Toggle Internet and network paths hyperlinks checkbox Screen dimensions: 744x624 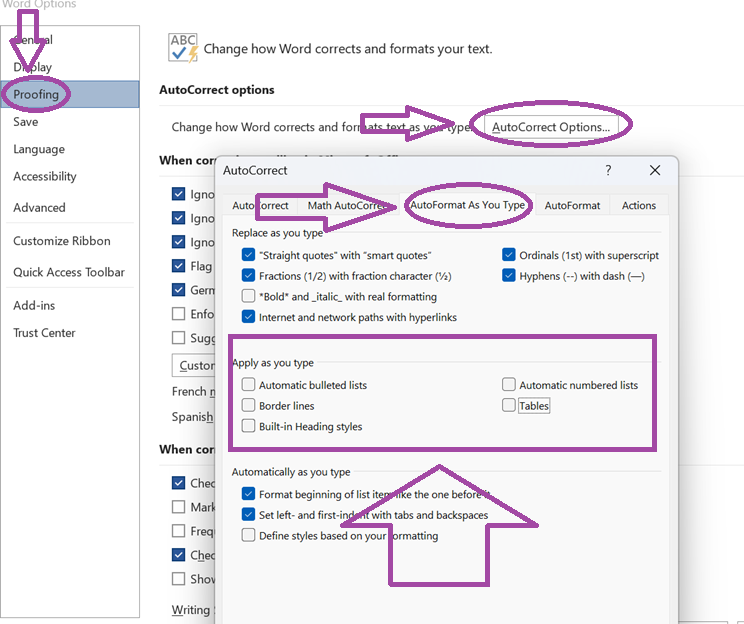[x=248, y=317]
